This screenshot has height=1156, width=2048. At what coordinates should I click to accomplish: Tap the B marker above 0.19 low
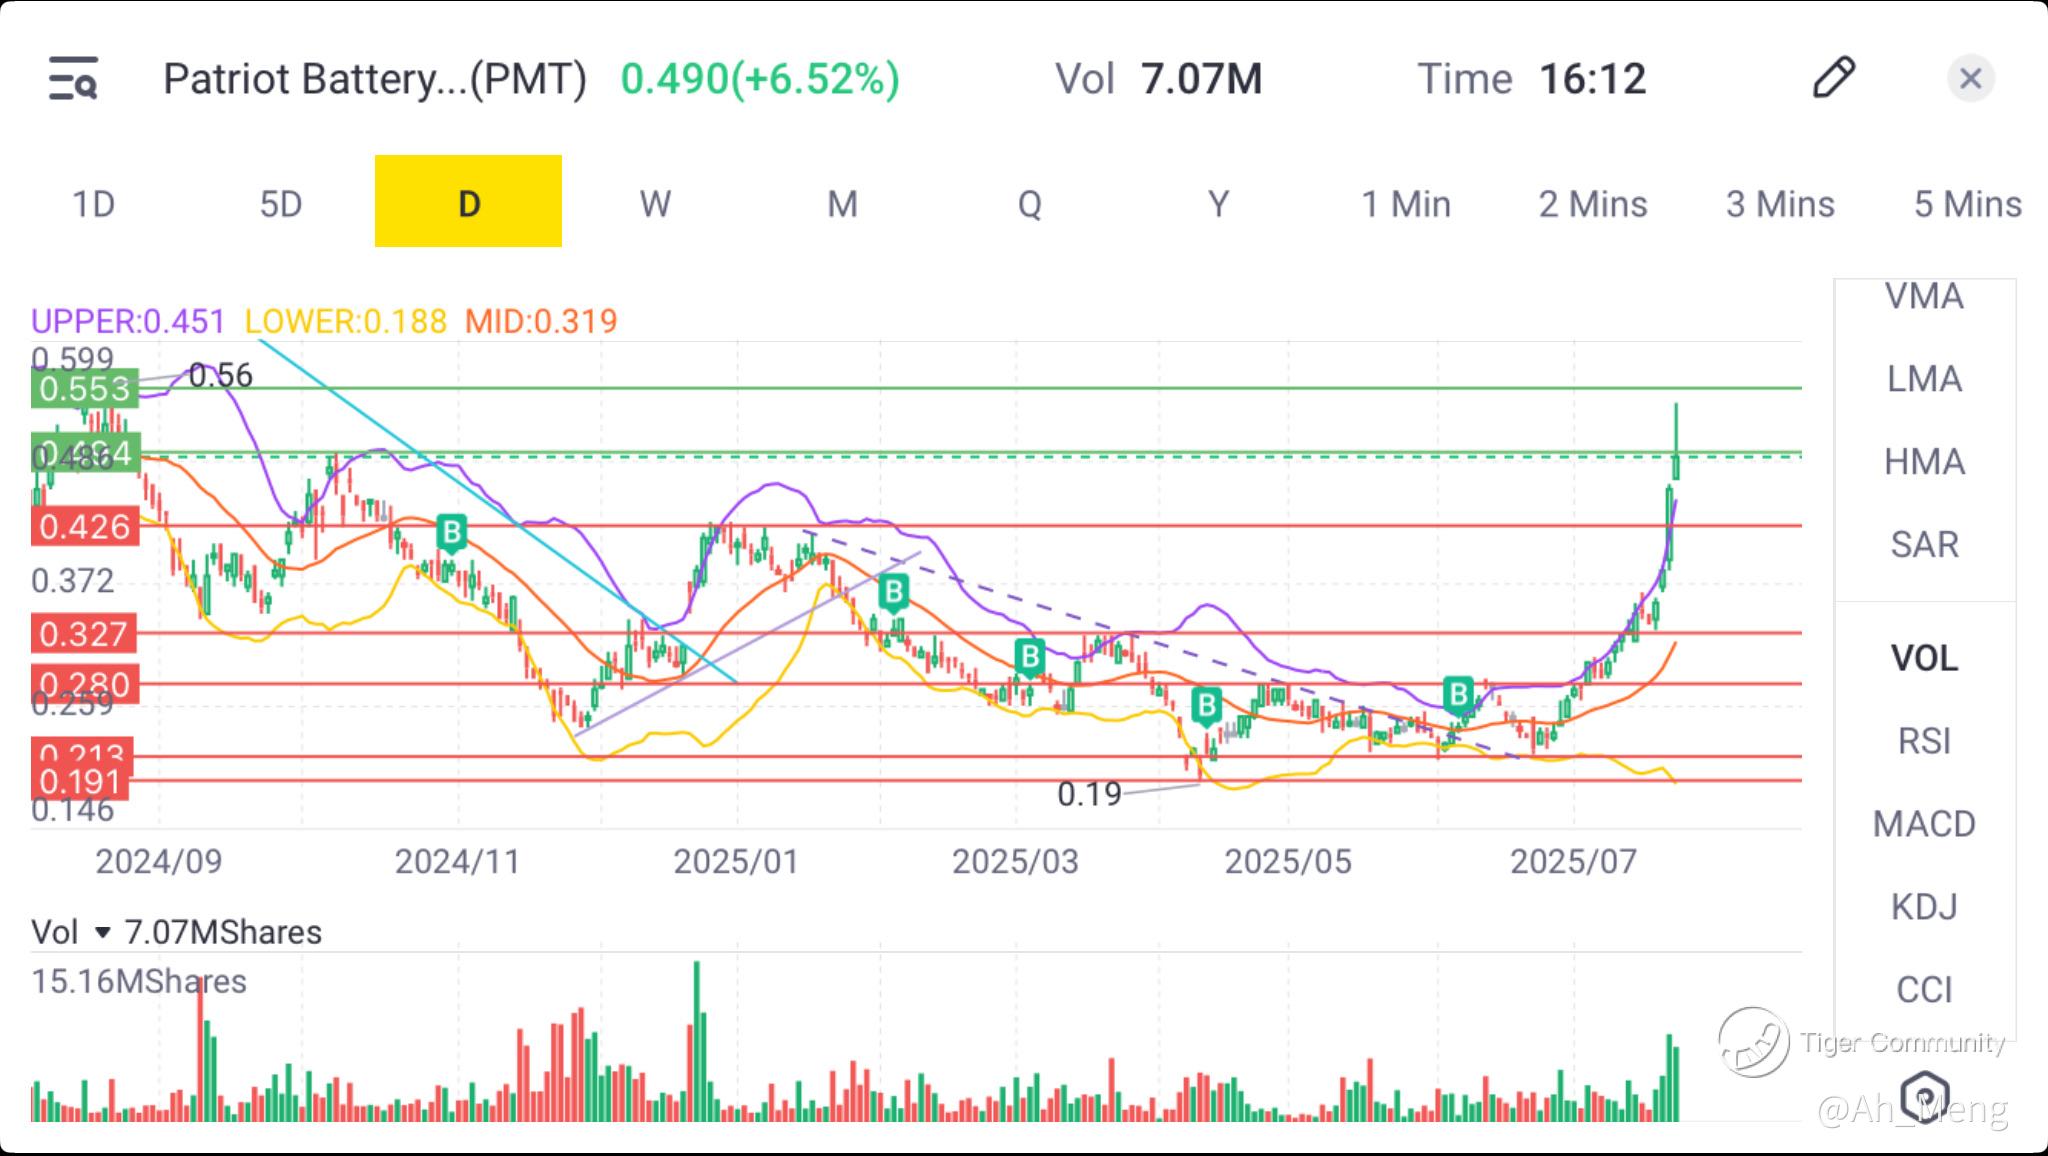(1207, 705)
